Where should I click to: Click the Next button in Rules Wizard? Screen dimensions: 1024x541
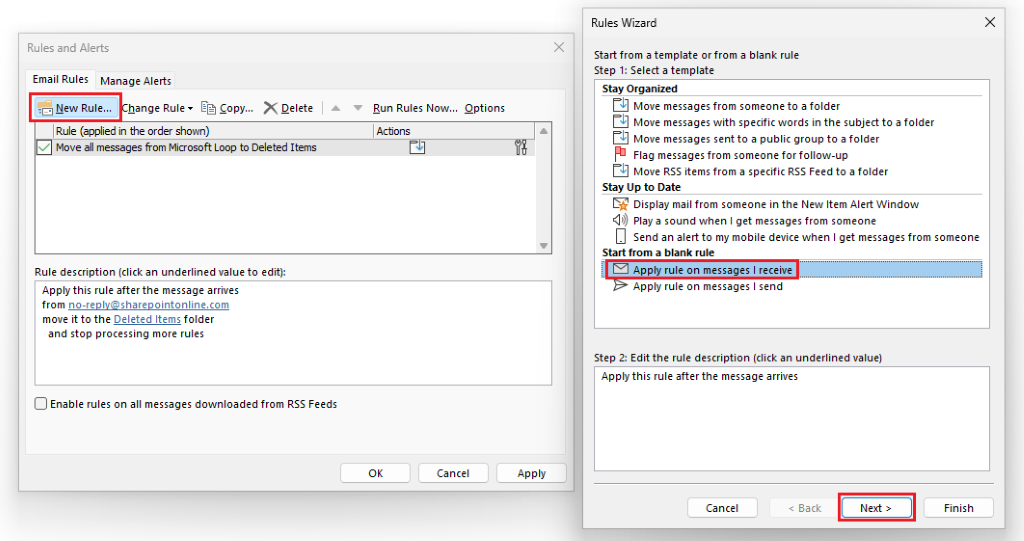876,508
